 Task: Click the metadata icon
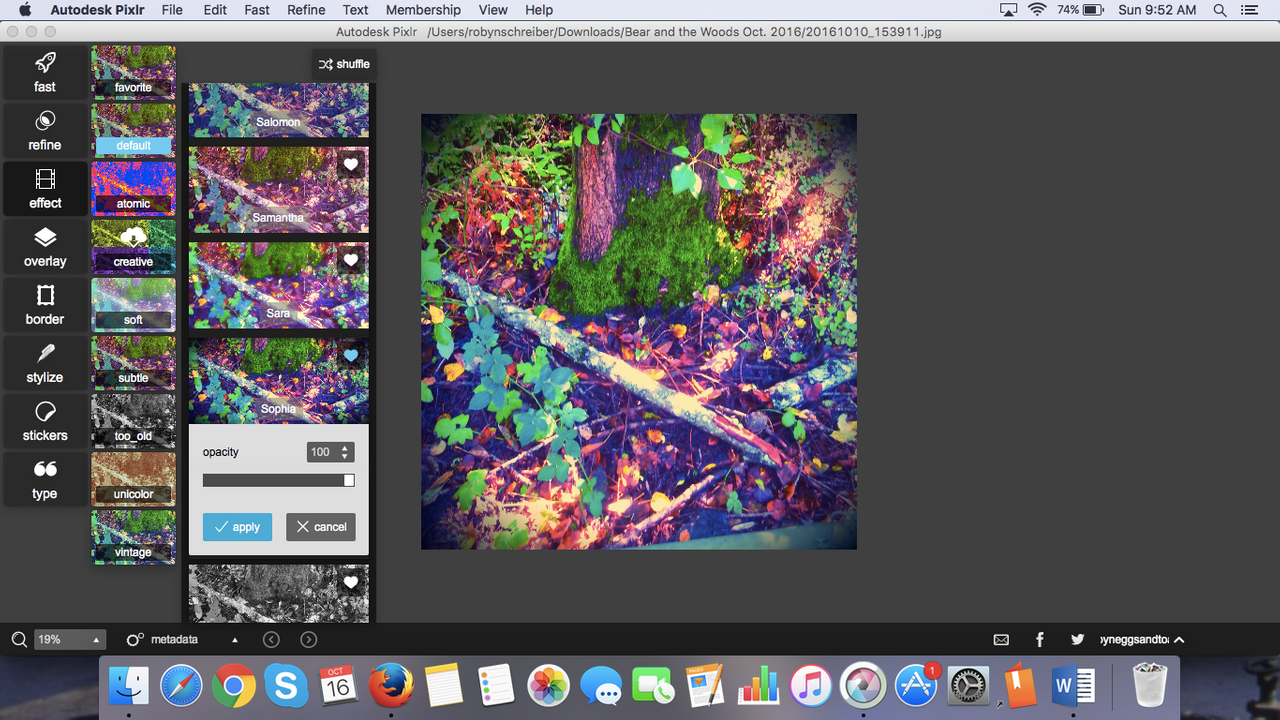click(135, 640)
